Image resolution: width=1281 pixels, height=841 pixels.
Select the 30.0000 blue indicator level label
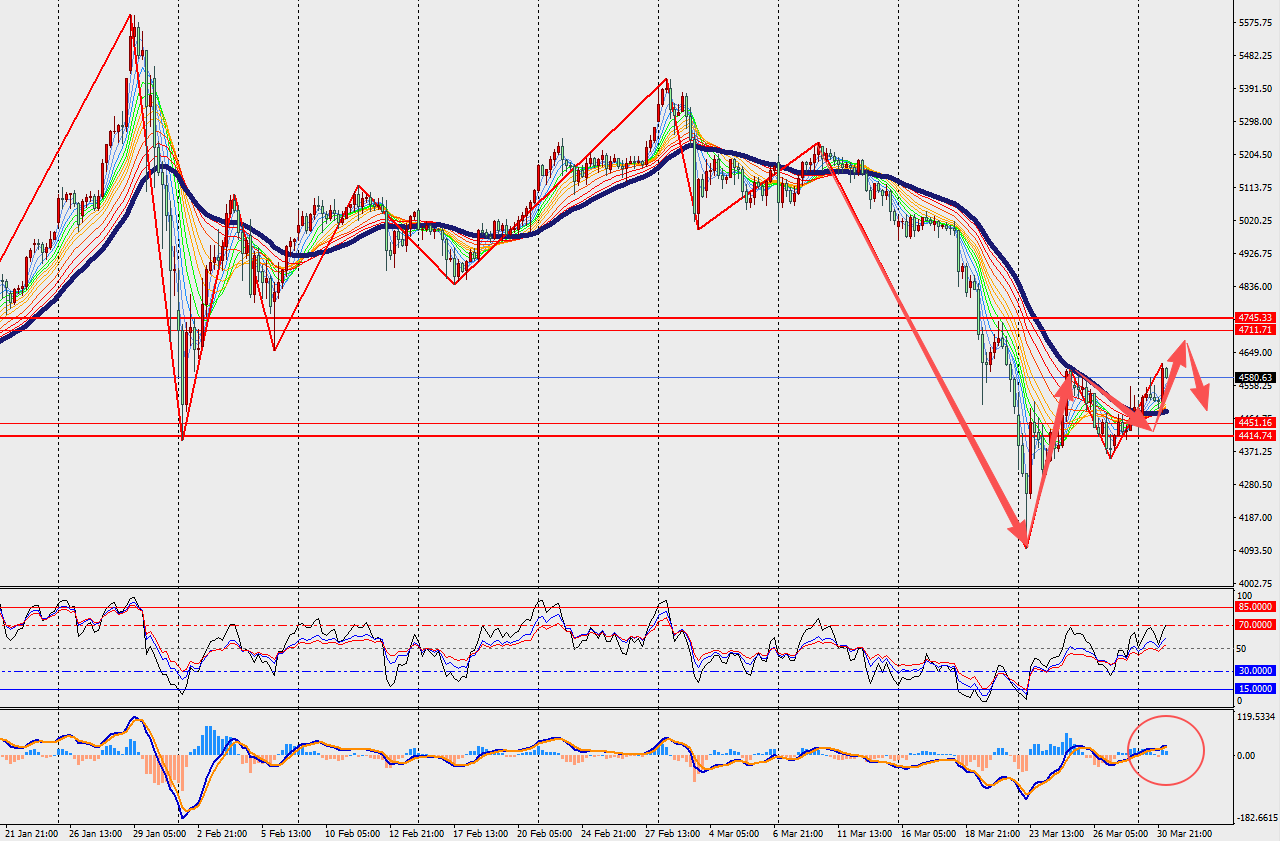[1254, 671]
